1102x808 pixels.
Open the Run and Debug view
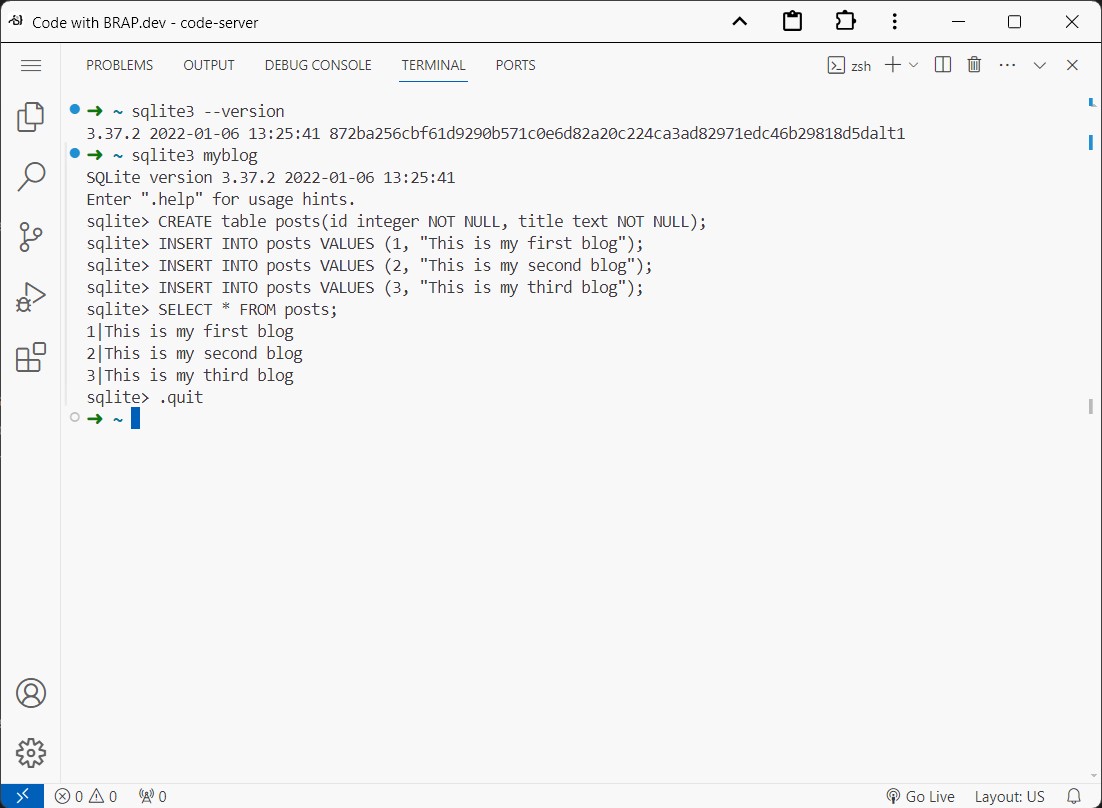pos(30,297)
